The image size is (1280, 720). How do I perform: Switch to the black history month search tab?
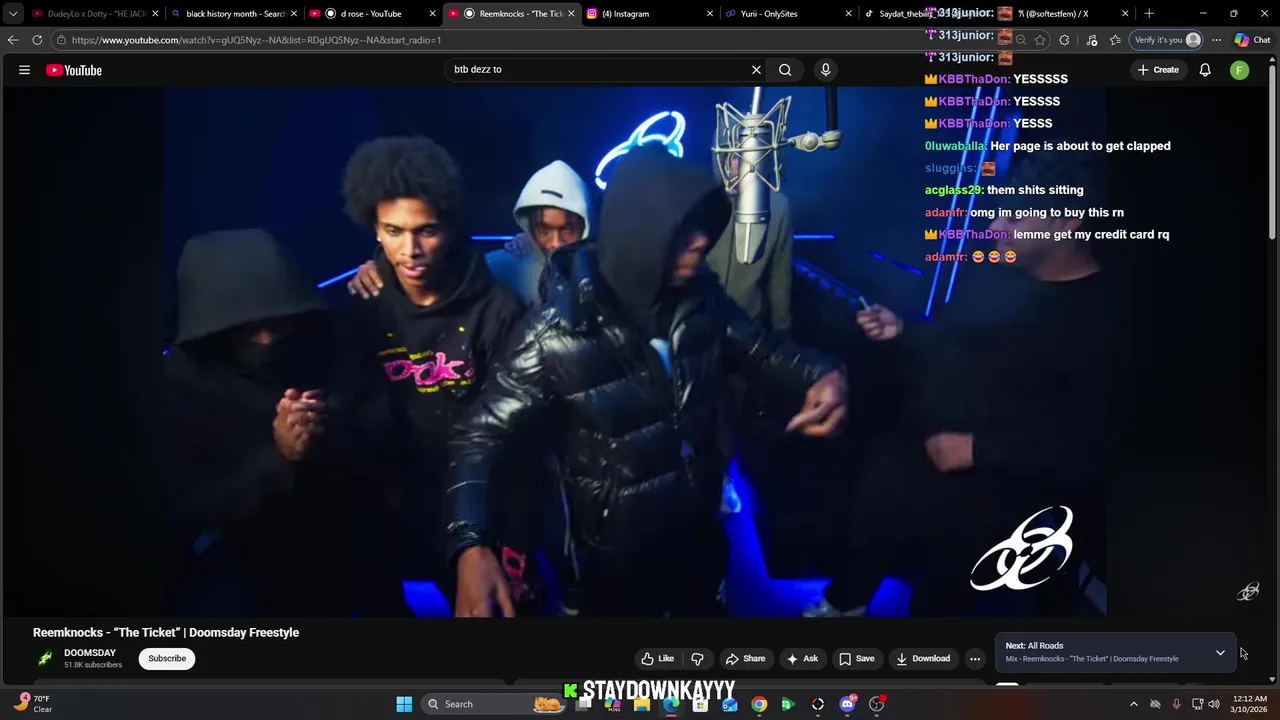point(234,14)
